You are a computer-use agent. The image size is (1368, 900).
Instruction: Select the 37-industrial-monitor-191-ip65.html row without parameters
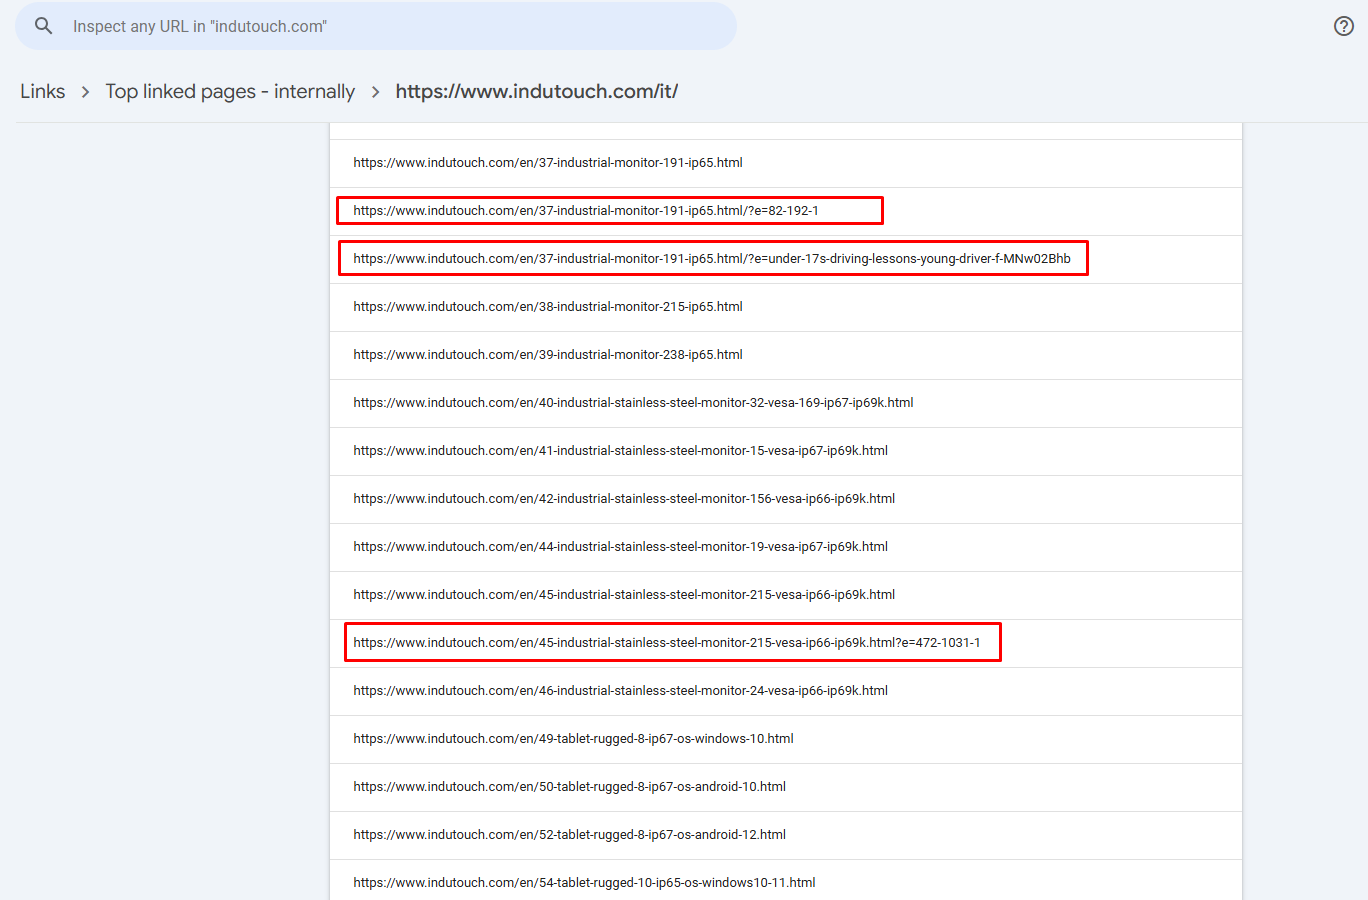786,163
